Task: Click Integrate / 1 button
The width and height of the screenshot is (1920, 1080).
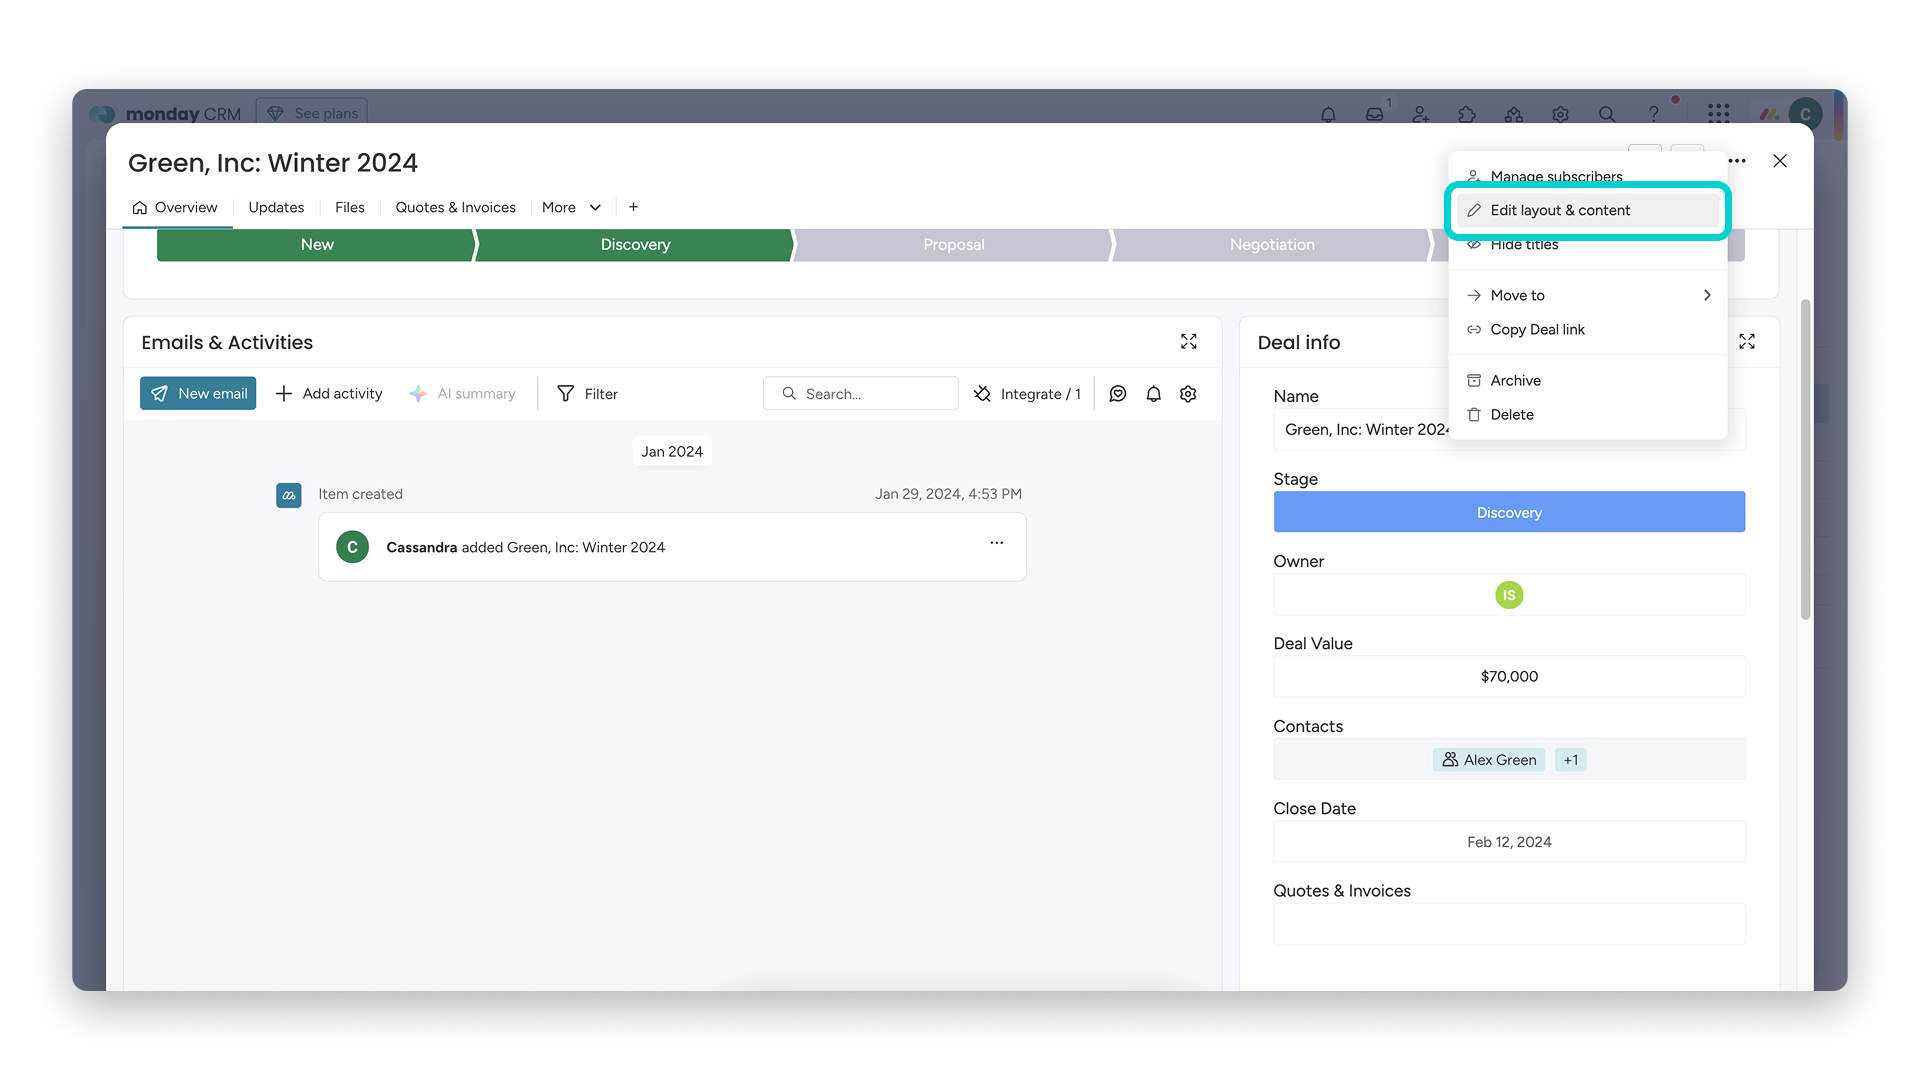Action: click(x=1028, y=394)
